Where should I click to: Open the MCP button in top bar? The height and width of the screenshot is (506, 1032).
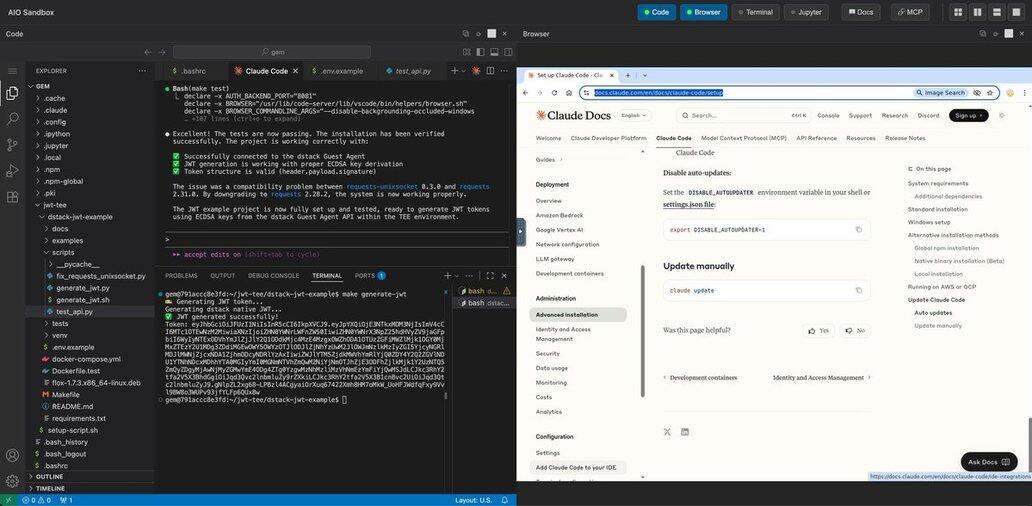pos(910,12)
